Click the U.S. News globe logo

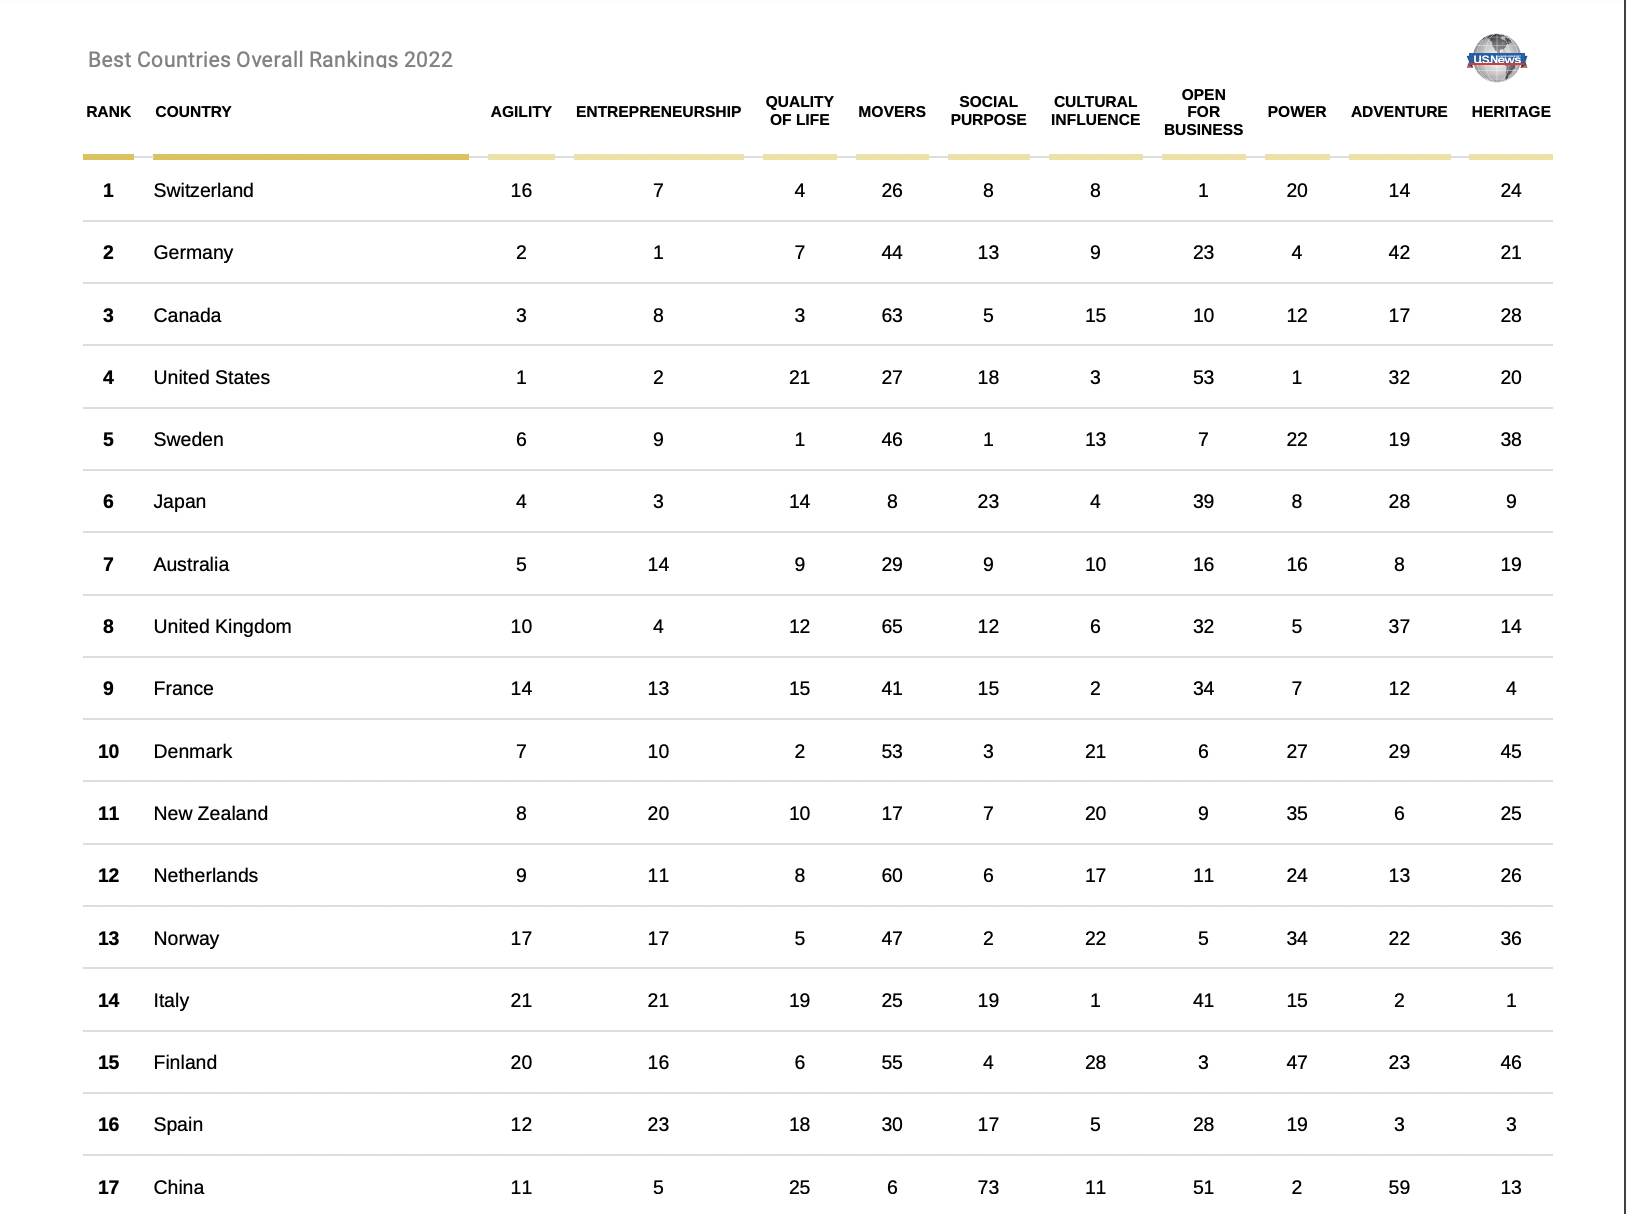pos(1497,58)
